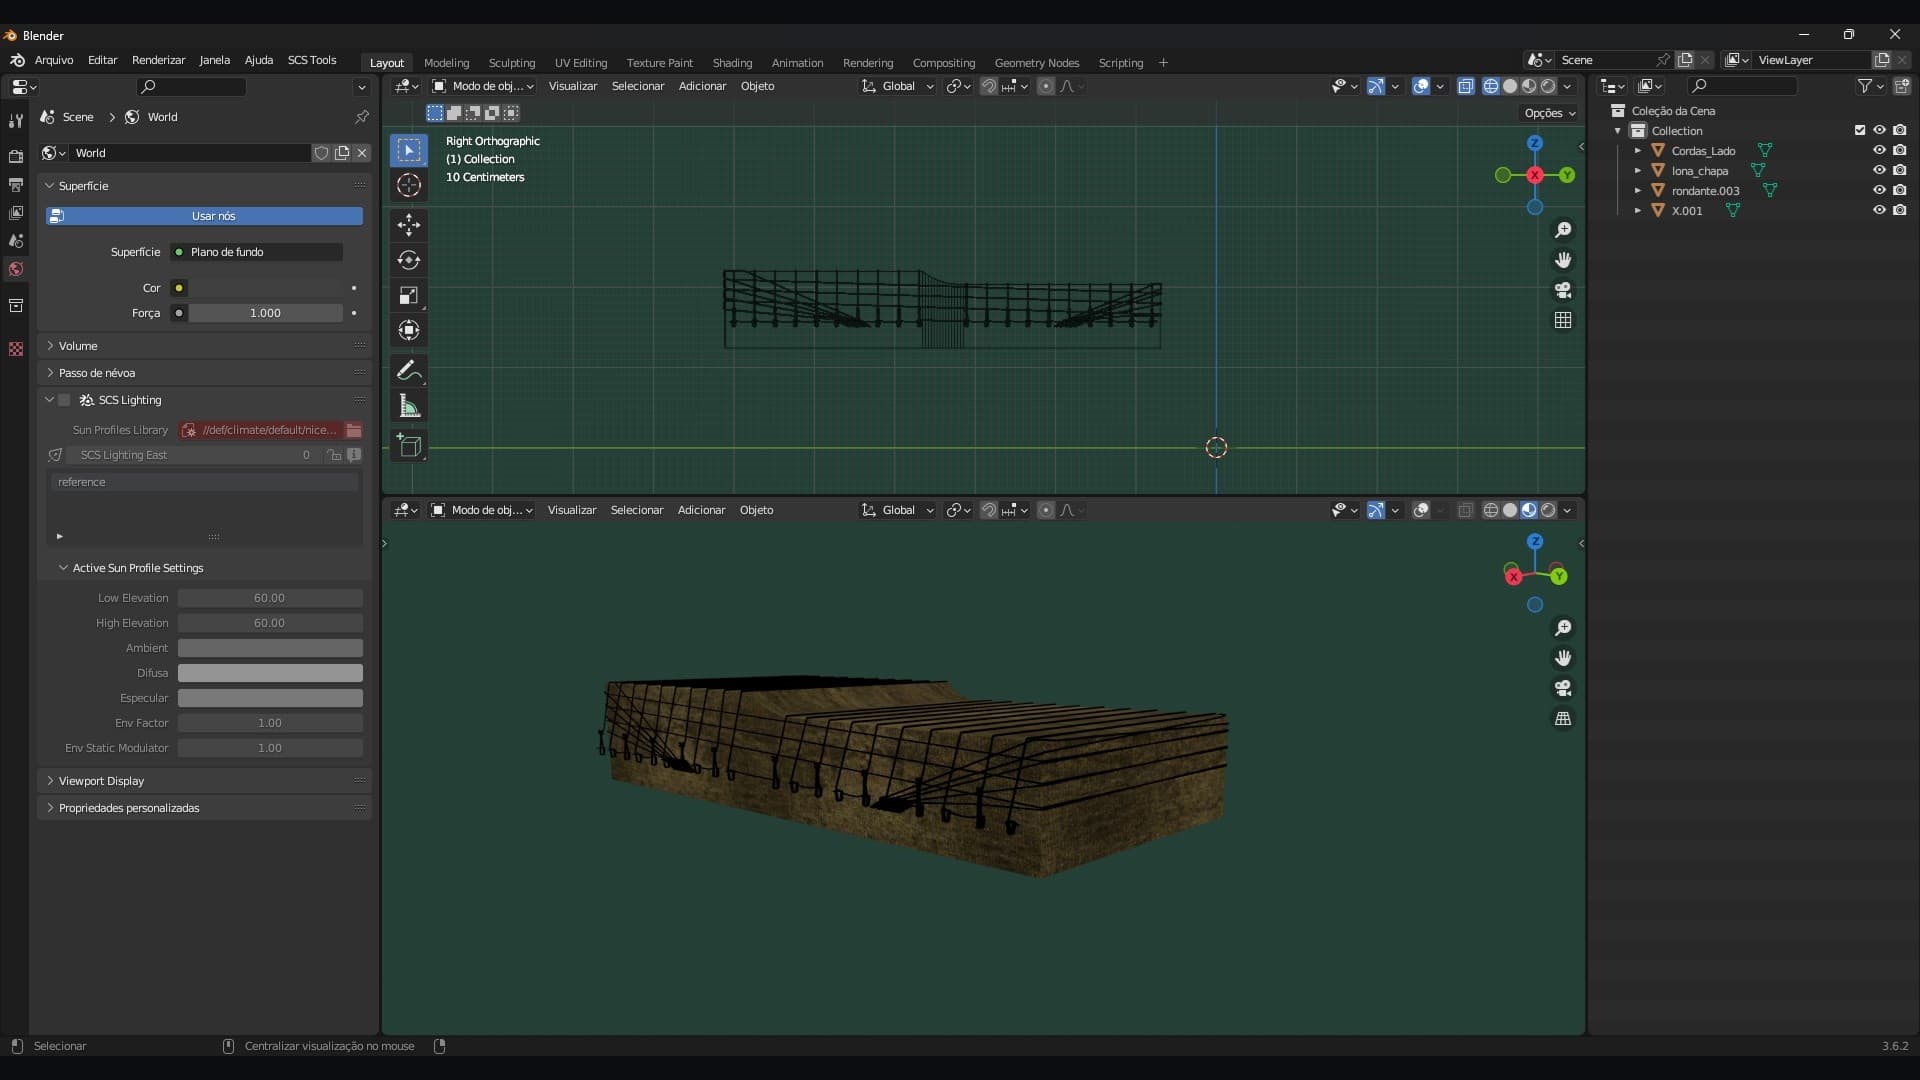Hide lona_chapa in viewport
The image size is (1920, 1080).
1879,170
